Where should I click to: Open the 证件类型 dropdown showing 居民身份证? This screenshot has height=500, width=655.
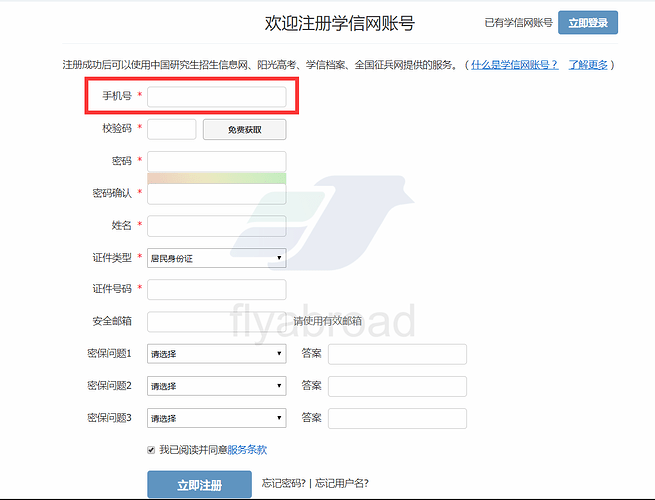pyautogui.click(x=217, y=258)
